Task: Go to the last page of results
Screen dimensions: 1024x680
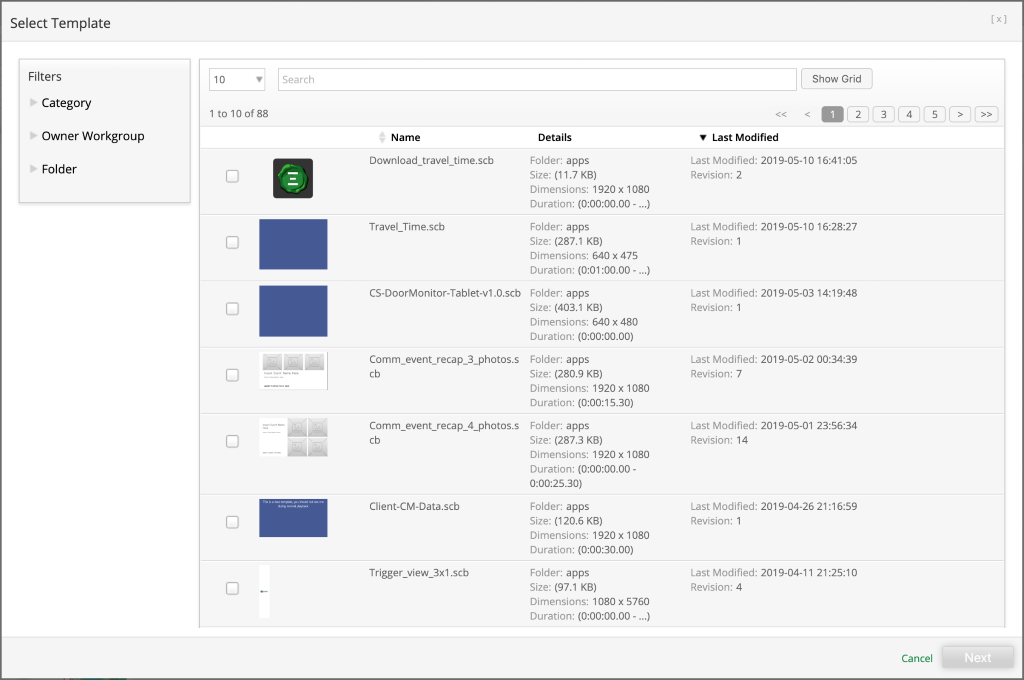Action: [986, 114]
